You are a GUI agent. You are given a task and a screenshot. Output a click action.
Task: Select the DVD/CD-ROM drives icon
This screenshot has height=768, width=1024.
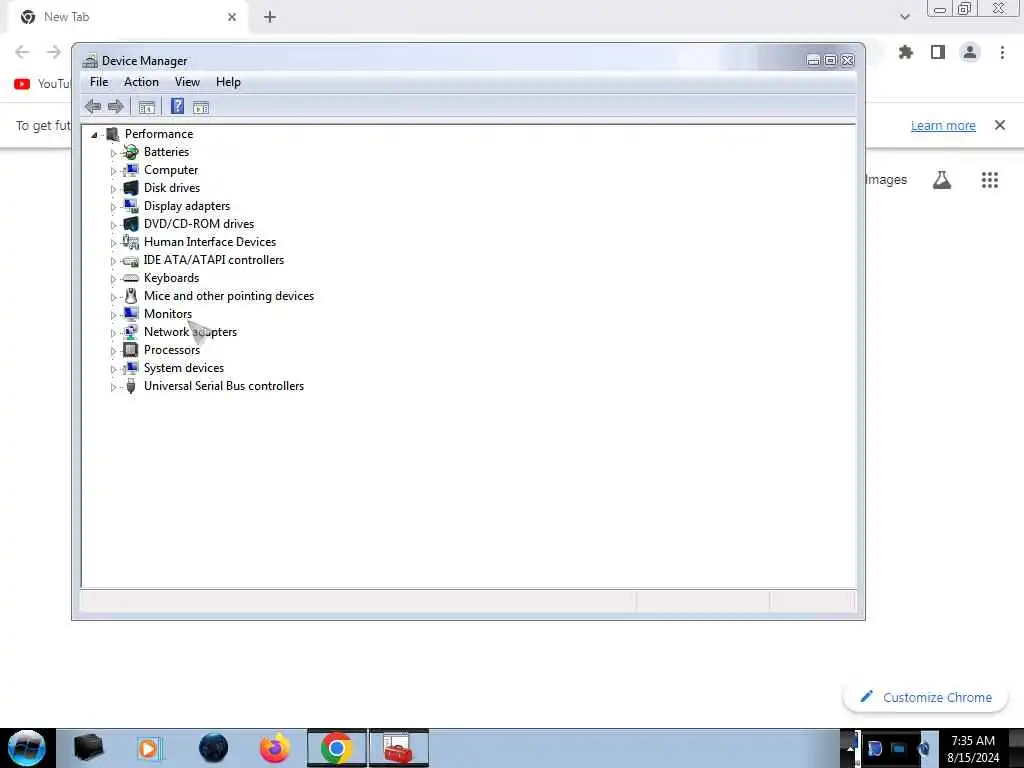click(x=131, y=223)
